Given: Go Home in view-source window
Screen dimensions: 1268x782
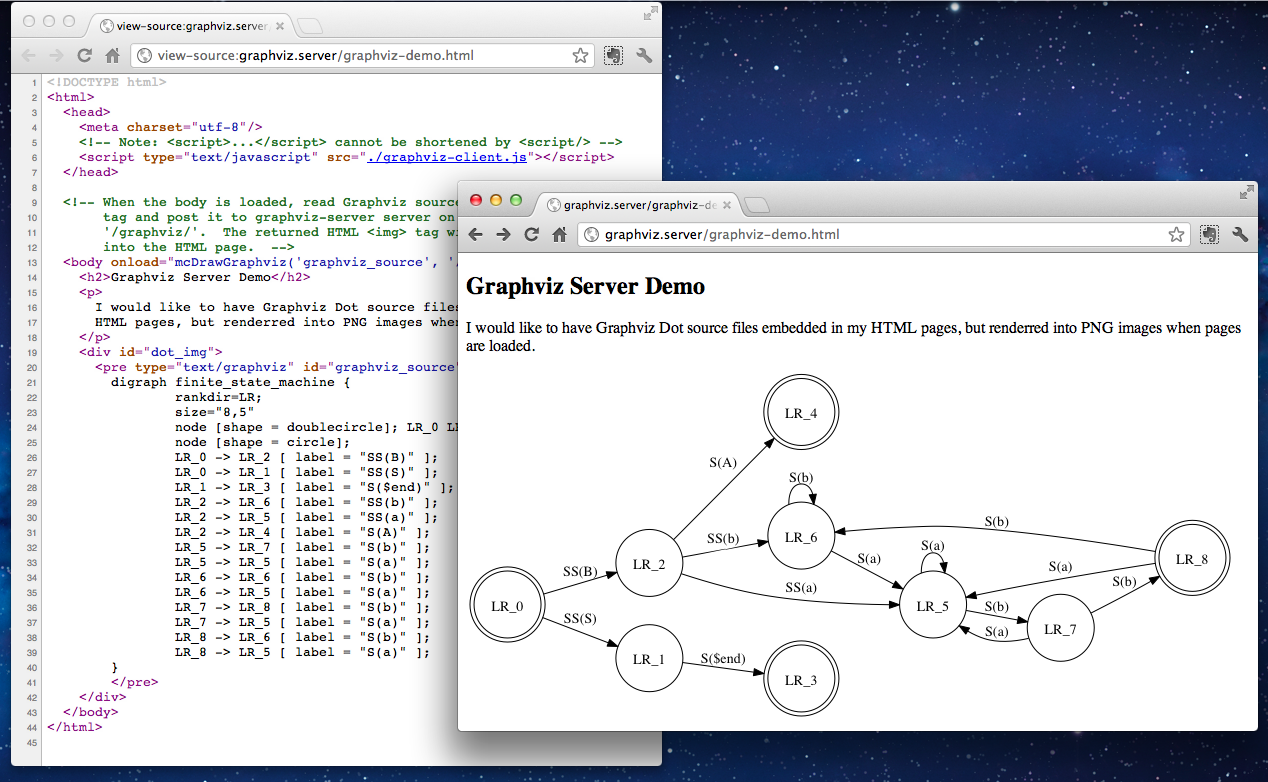Looking at the screenshot, I should 112,56.
